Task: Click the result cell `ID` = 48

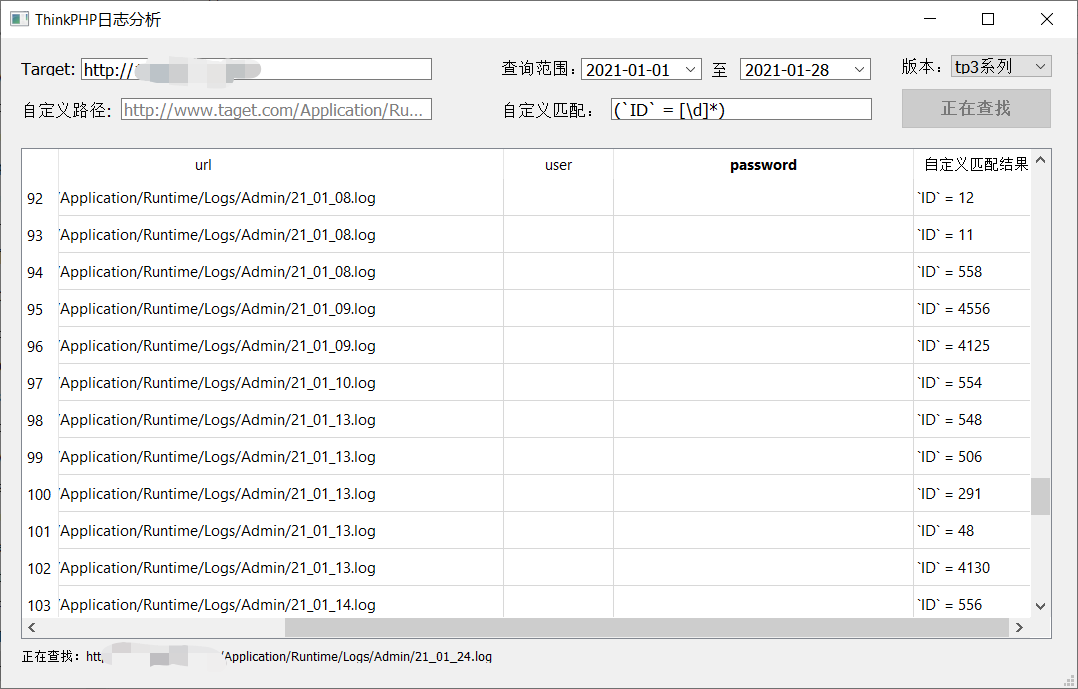Action: click(972, 532)
